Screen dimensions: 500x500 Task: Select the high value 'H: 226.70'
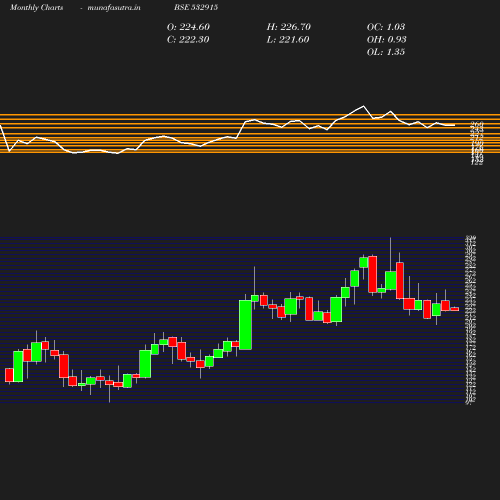(x=289, y=27)
